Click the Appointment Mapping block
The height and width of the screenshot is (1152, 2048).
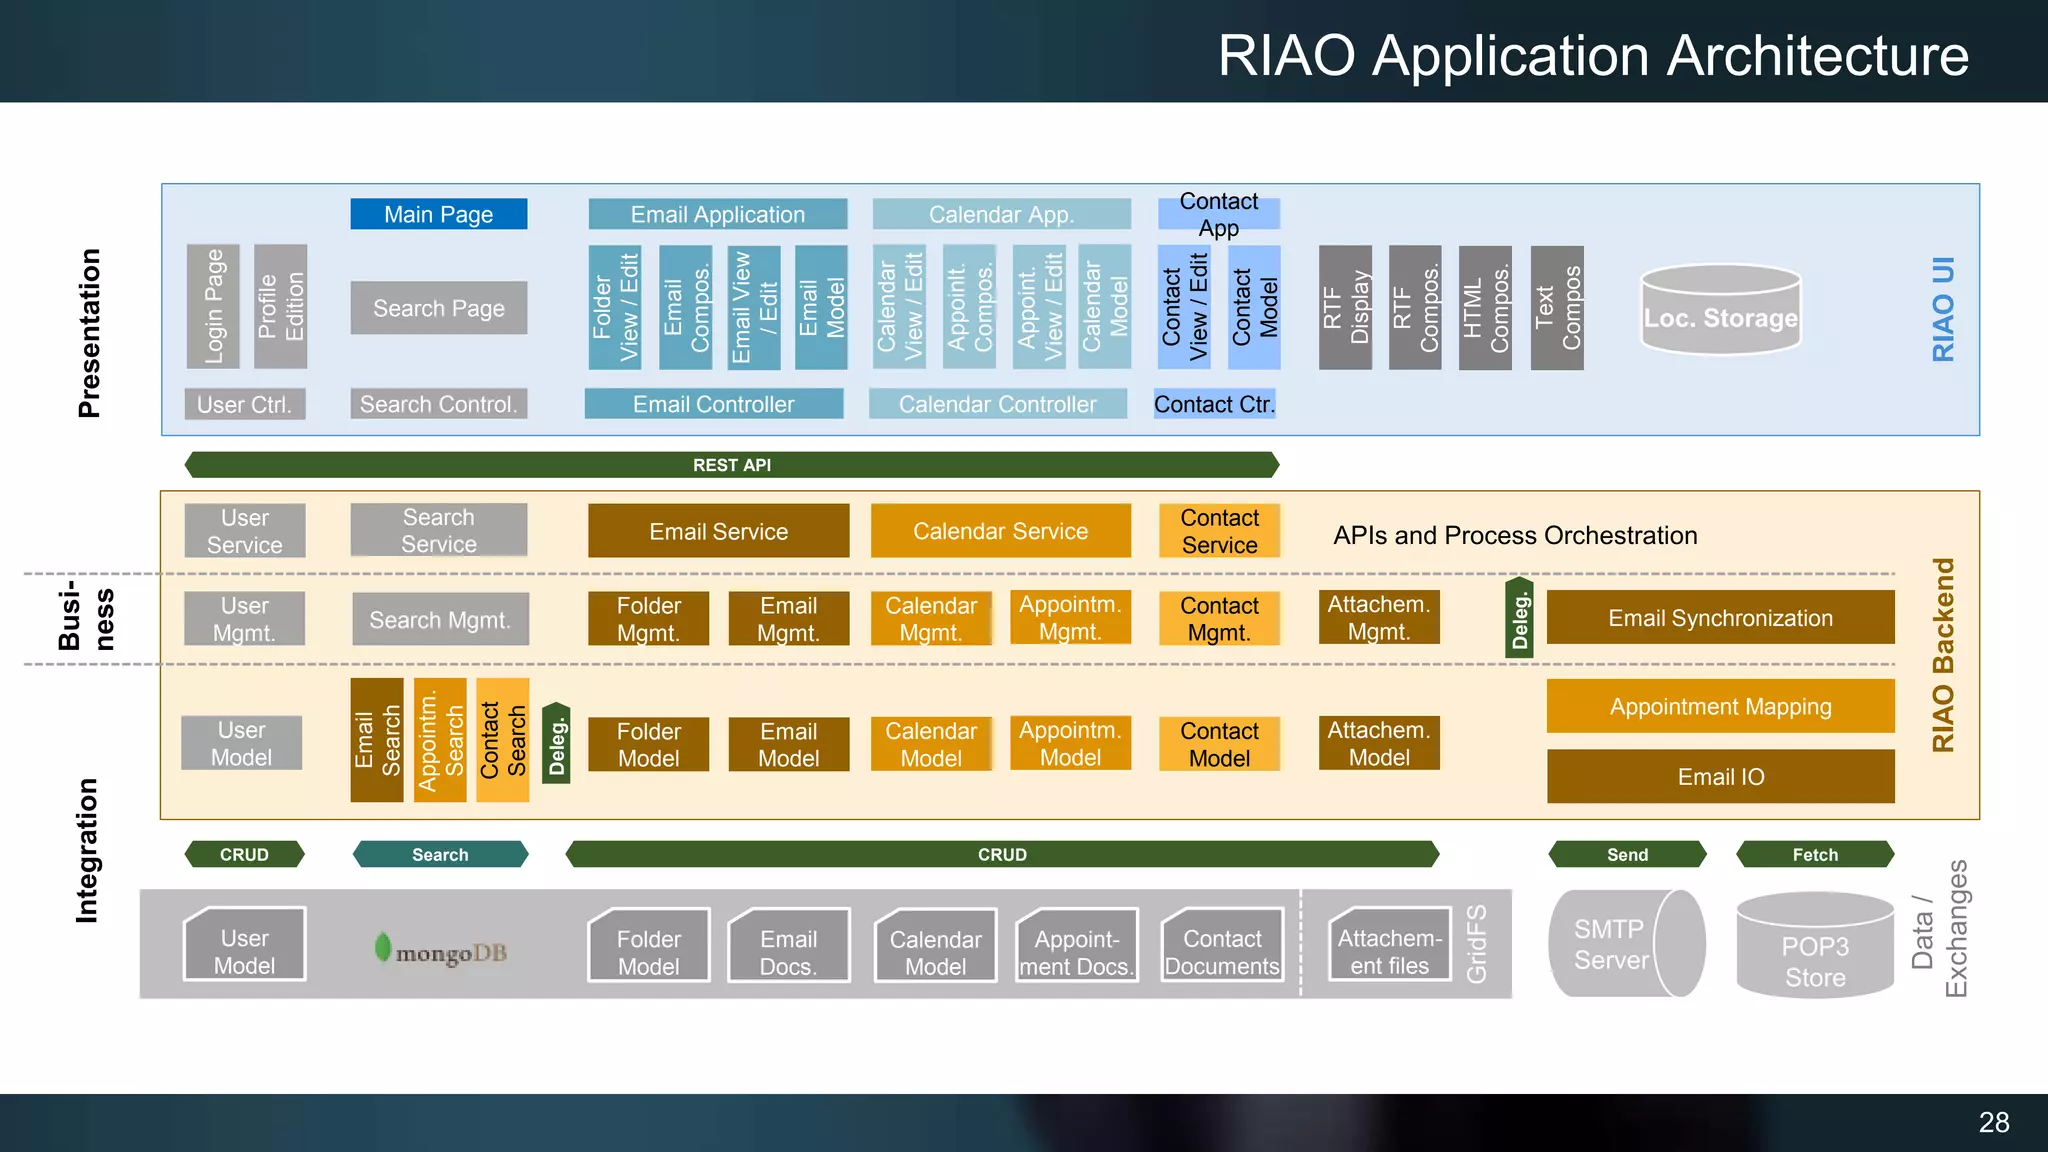coord(1720,706)
